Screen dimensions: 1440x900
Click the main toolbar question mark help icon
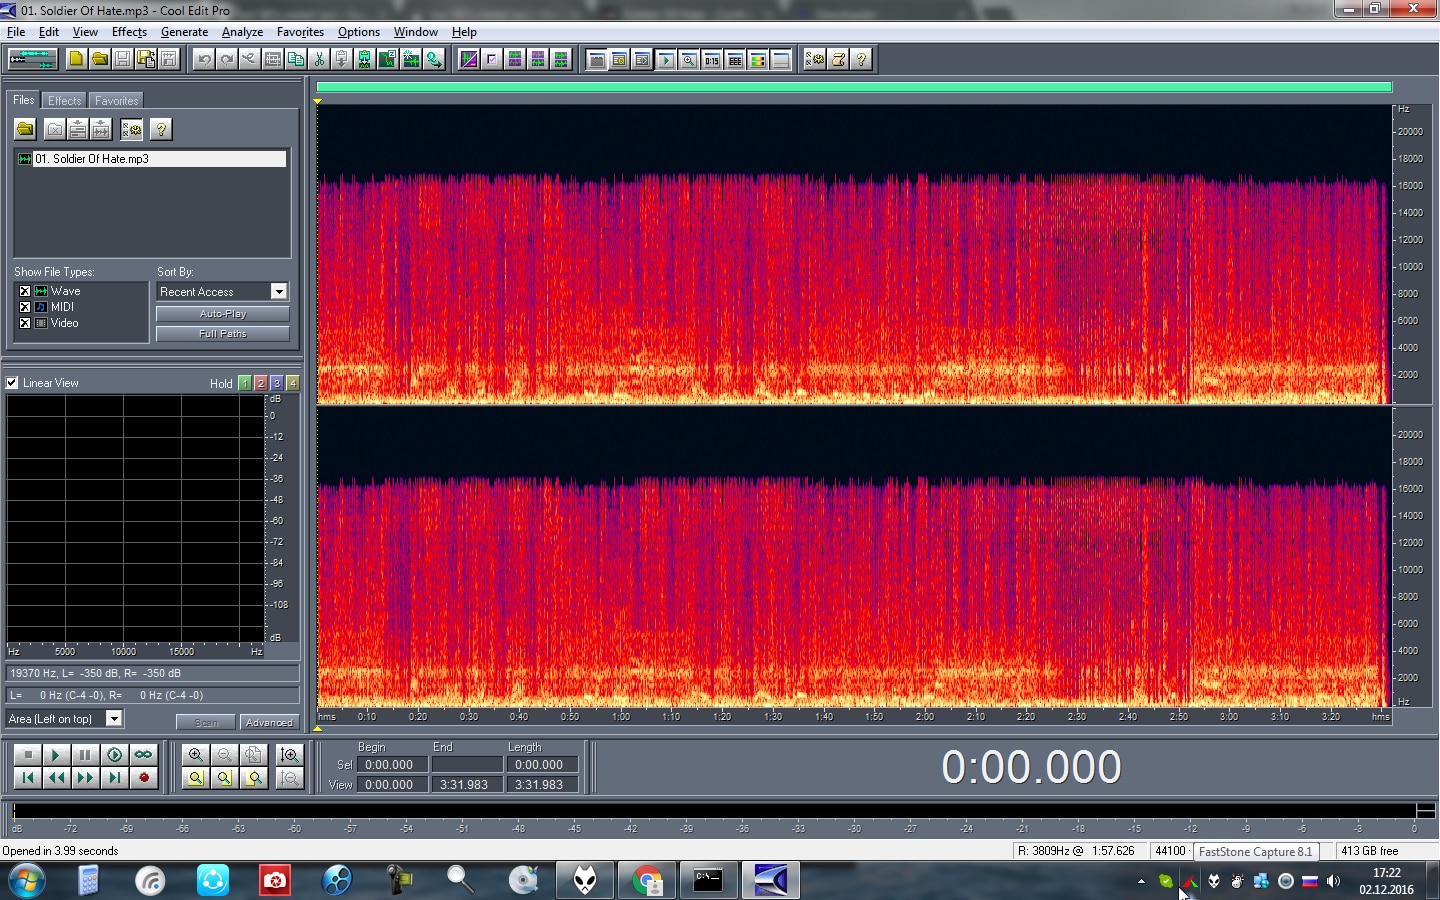(861, 59)
